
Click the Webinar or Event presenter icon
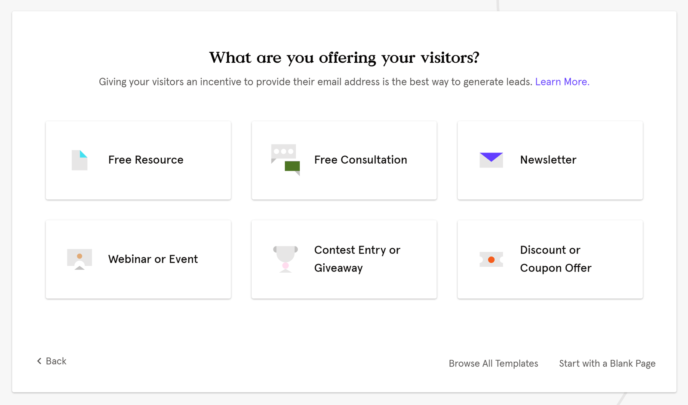pyautogui.click(x=79, y=259)
